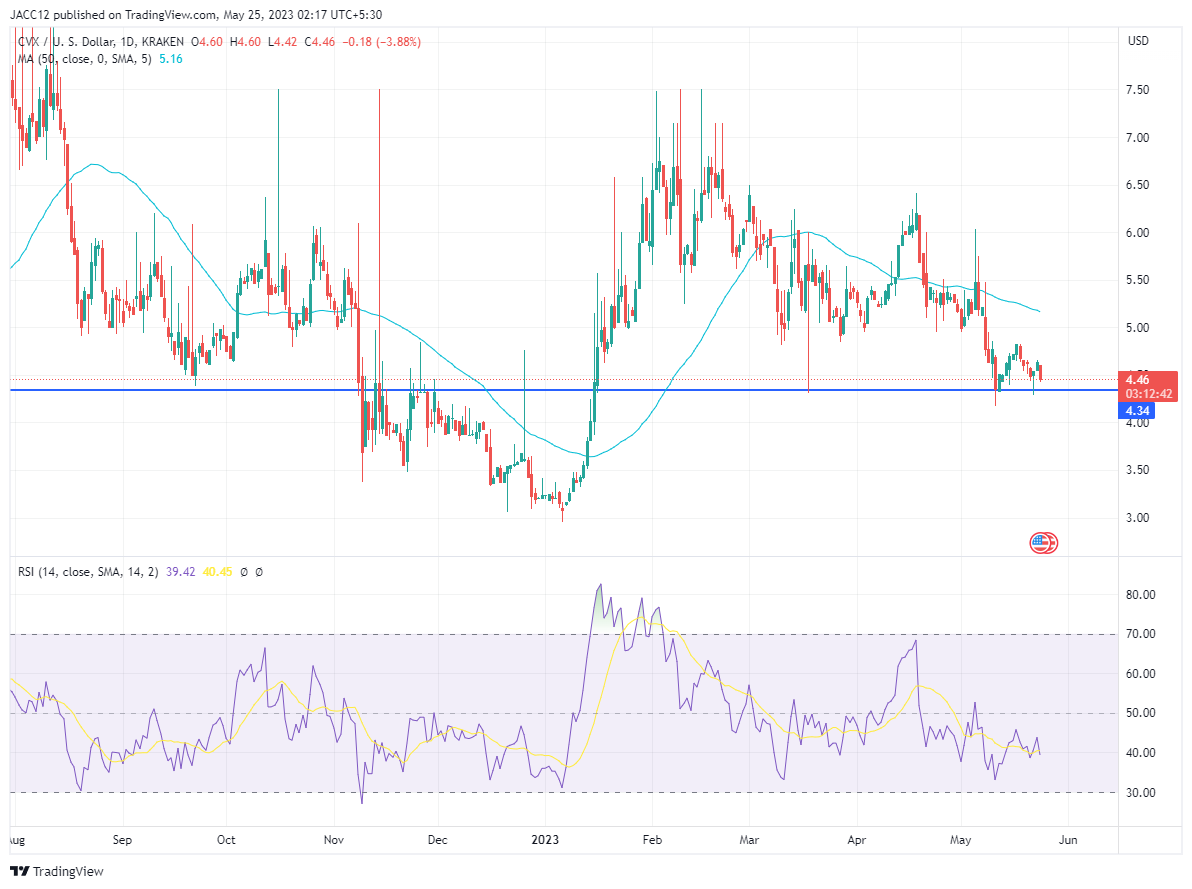The image size is (1192, 889).
Task: Click the May label on the time axis
Action: tap(961, 840)
